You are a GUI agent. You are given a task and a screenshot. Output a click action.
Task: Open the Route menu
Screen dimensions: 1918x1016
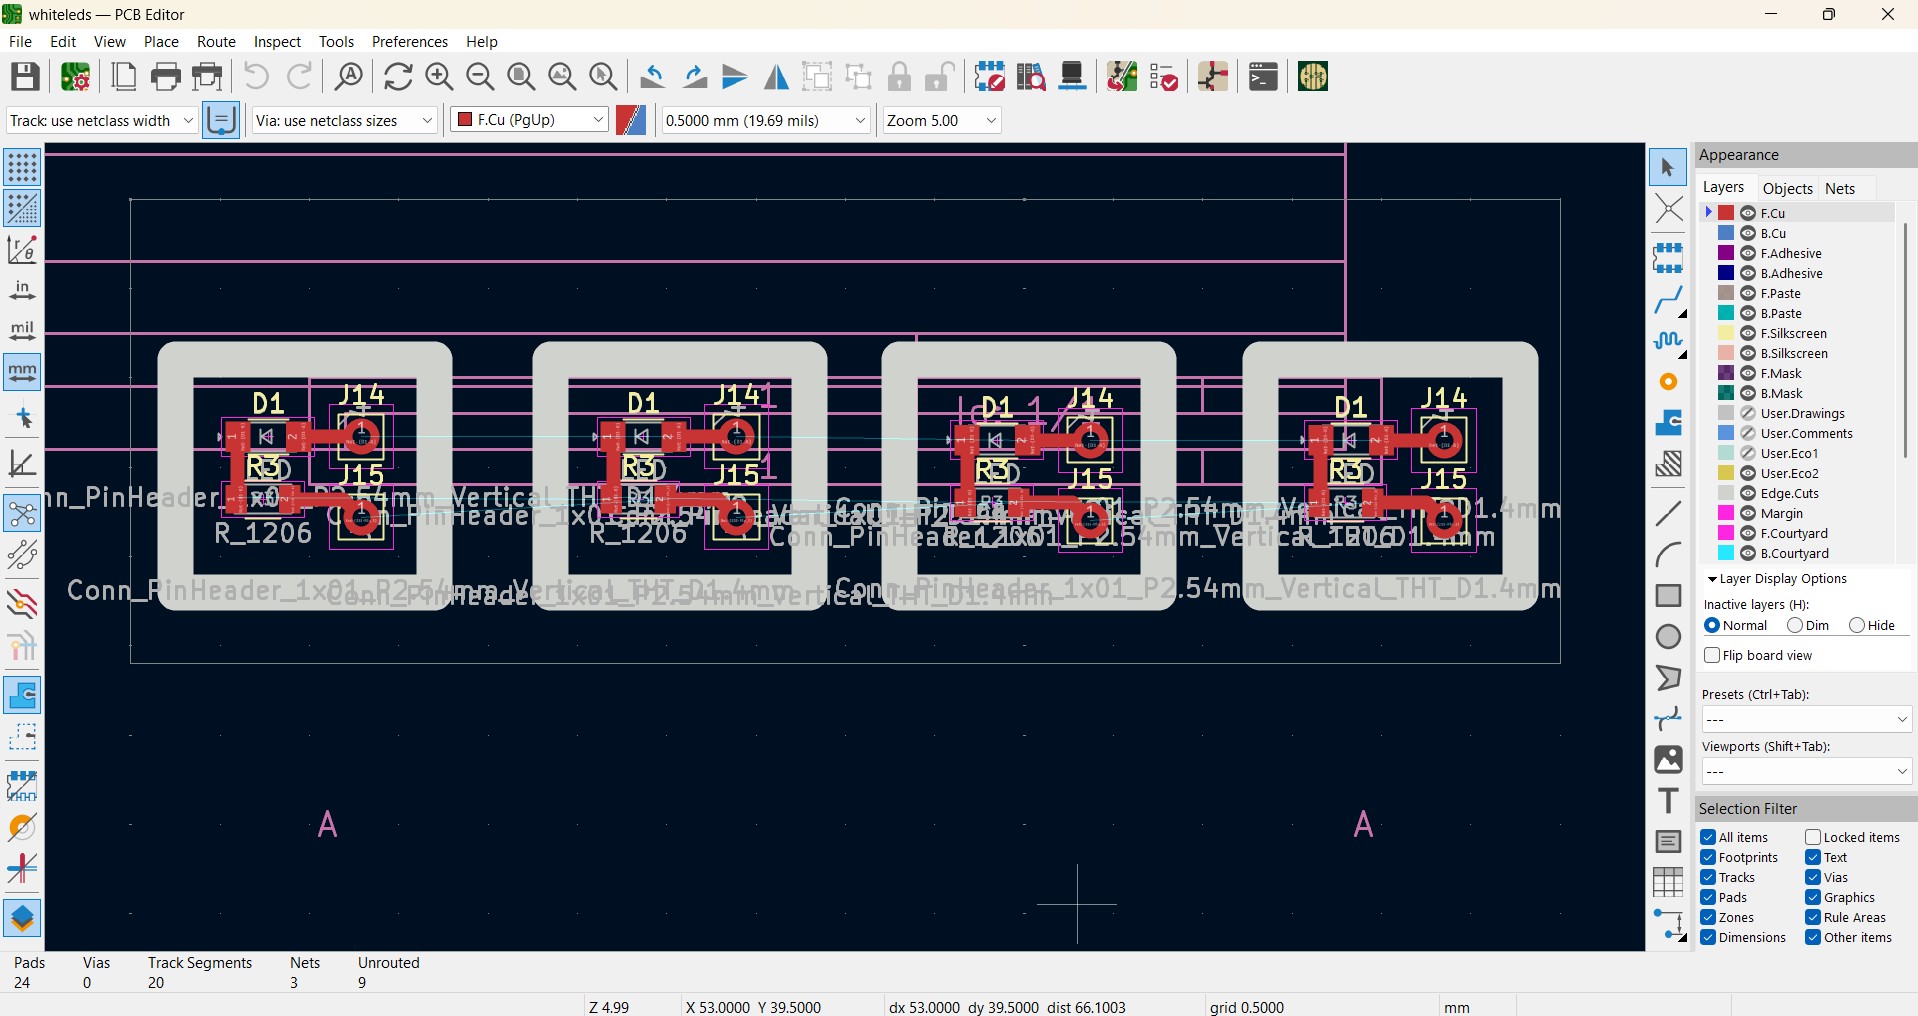tap(216, 41)
